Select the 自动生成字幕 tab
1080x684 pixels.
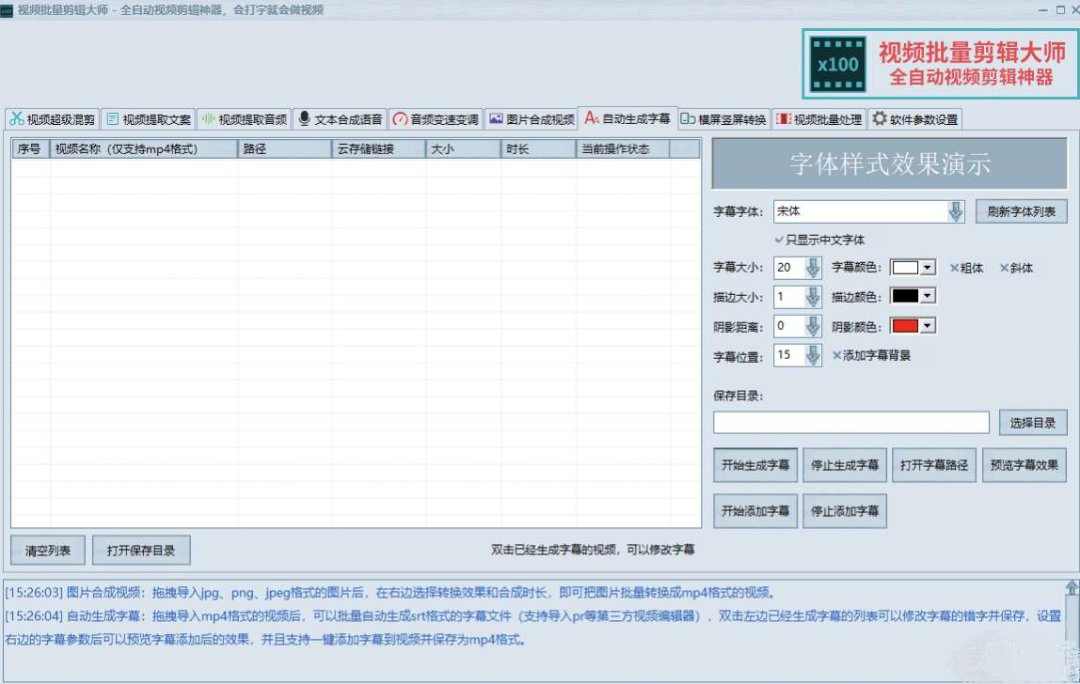click(627, 118)
